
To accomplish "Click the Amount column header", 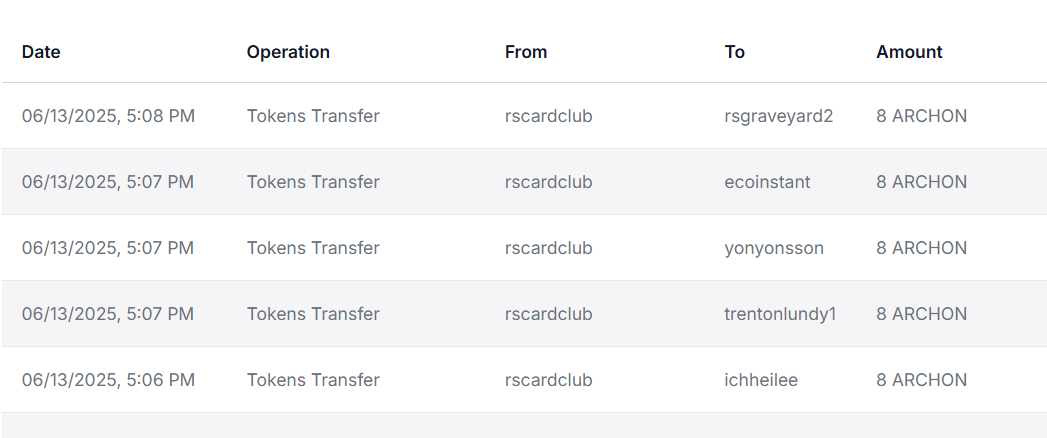I will pos(909,52).
